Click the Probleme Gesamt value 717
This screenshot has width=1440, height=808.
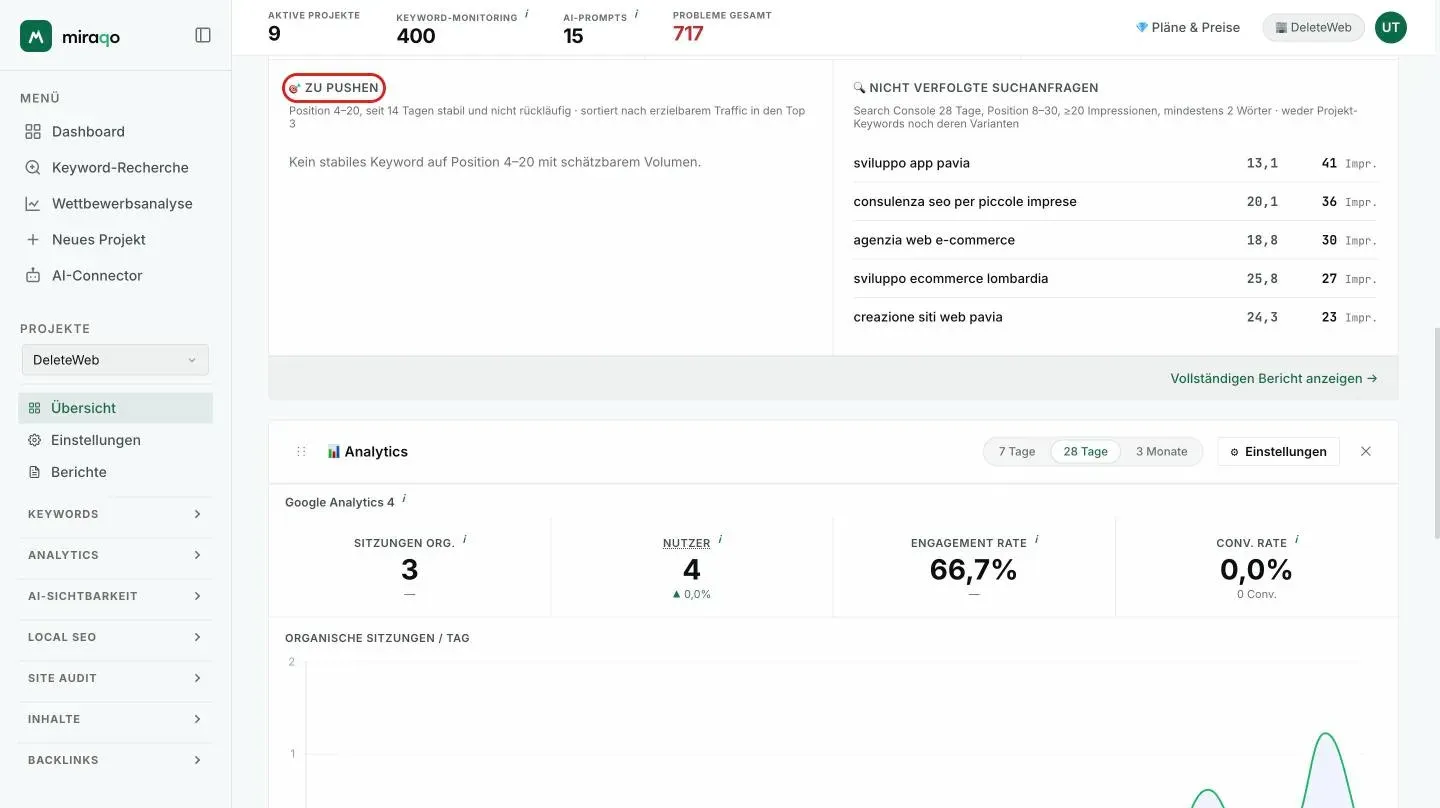click(x=688, y=34)
